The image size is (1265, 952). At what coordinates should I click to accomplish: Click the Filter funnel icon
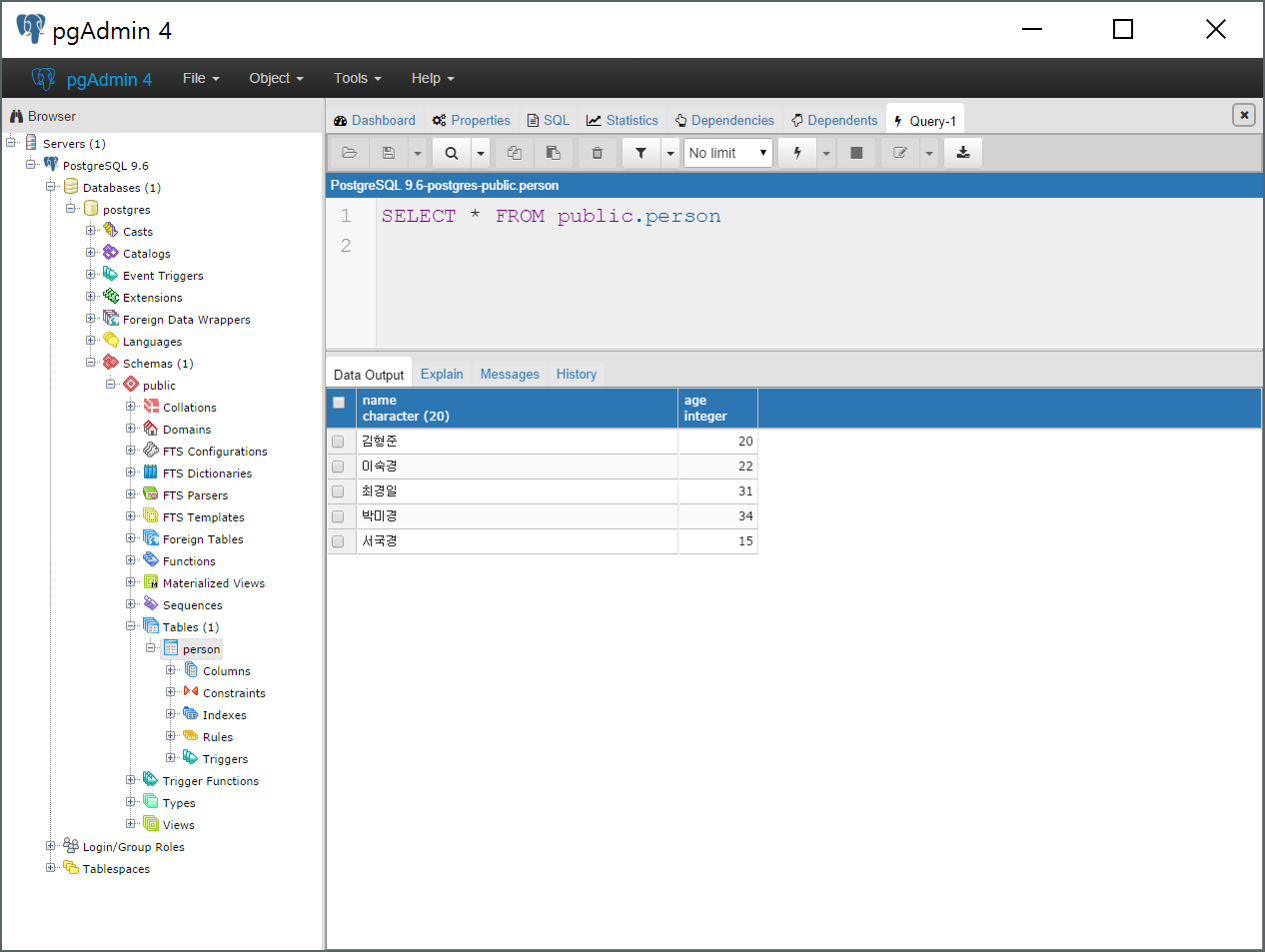pos(641,153)
